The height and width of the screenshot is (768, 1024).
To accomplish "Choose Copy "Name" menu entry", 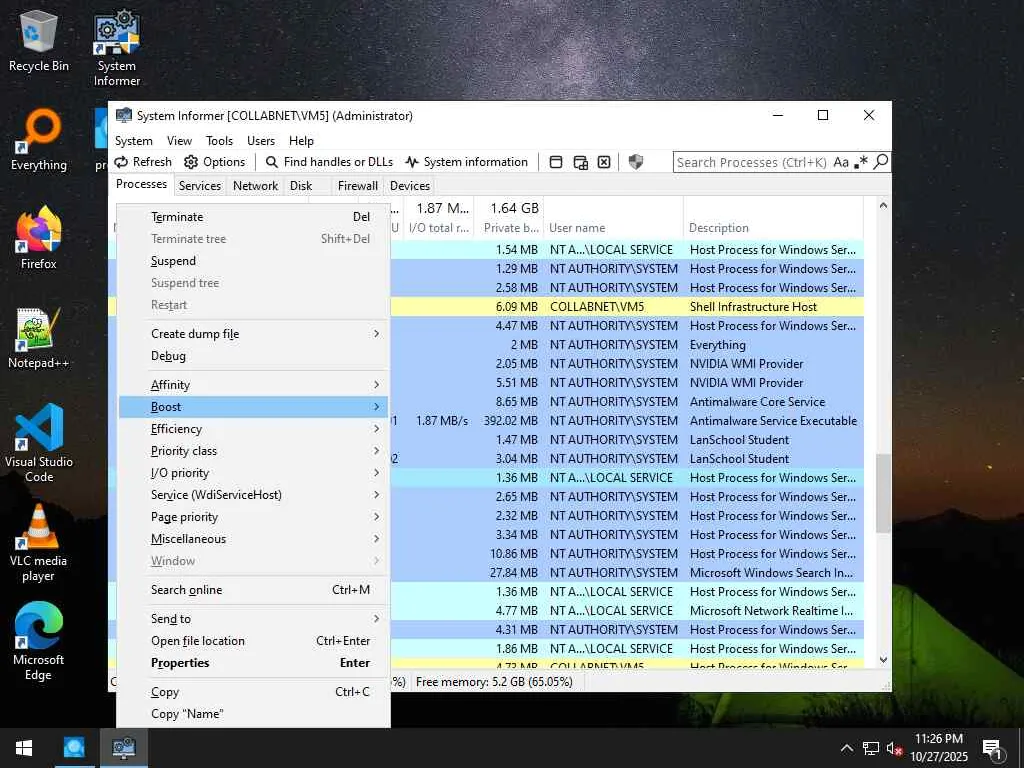I will coord(253,714).
